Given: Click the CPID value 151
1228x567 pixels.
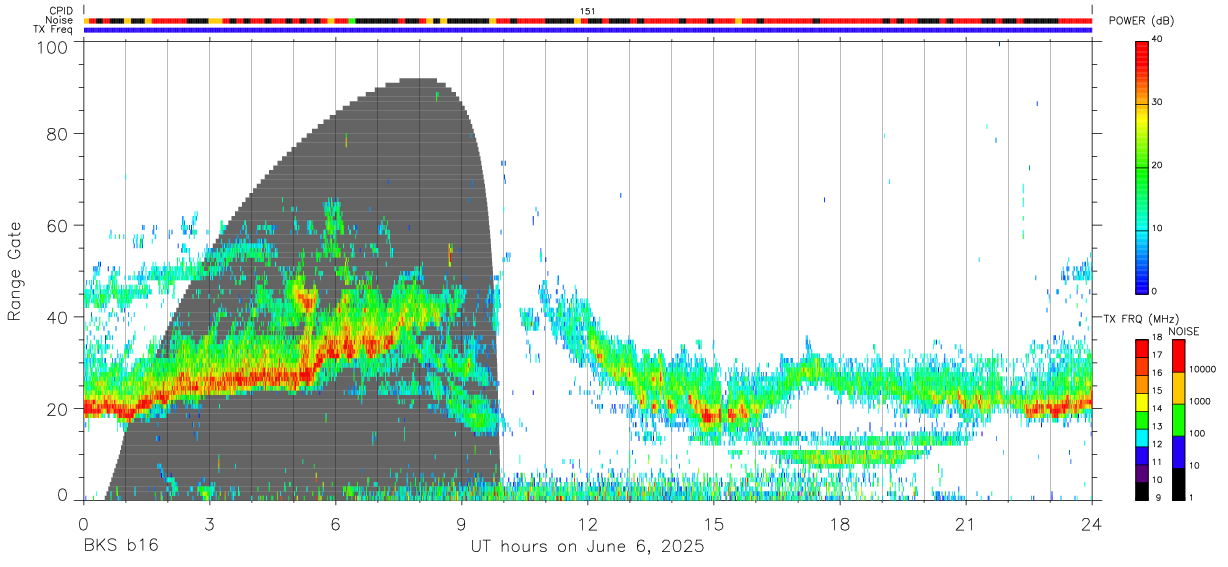Looking at the screenshot, I should click(x=587, y=11).
